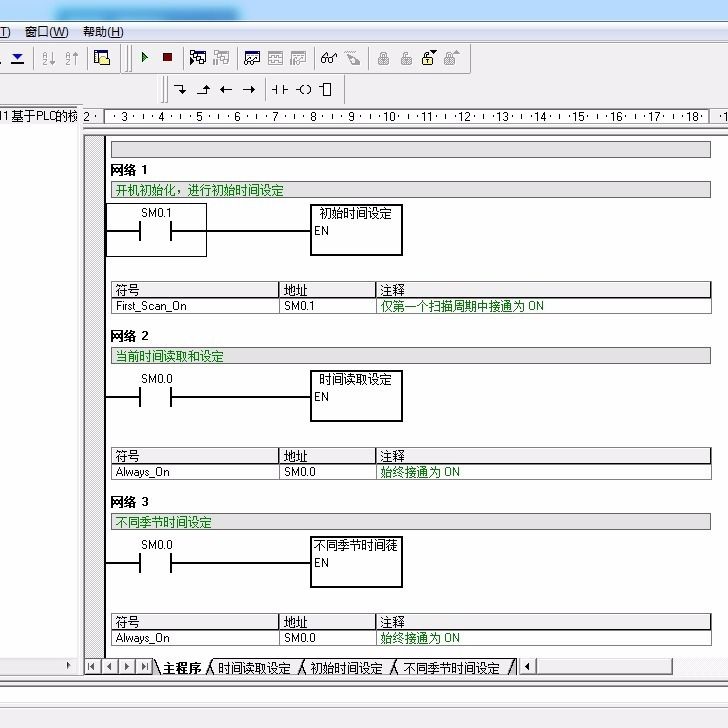Click the First_Scan_On symbol cell
Image resolution: width=728 pixels, height=728 pixels.
[x=195, y=306]
